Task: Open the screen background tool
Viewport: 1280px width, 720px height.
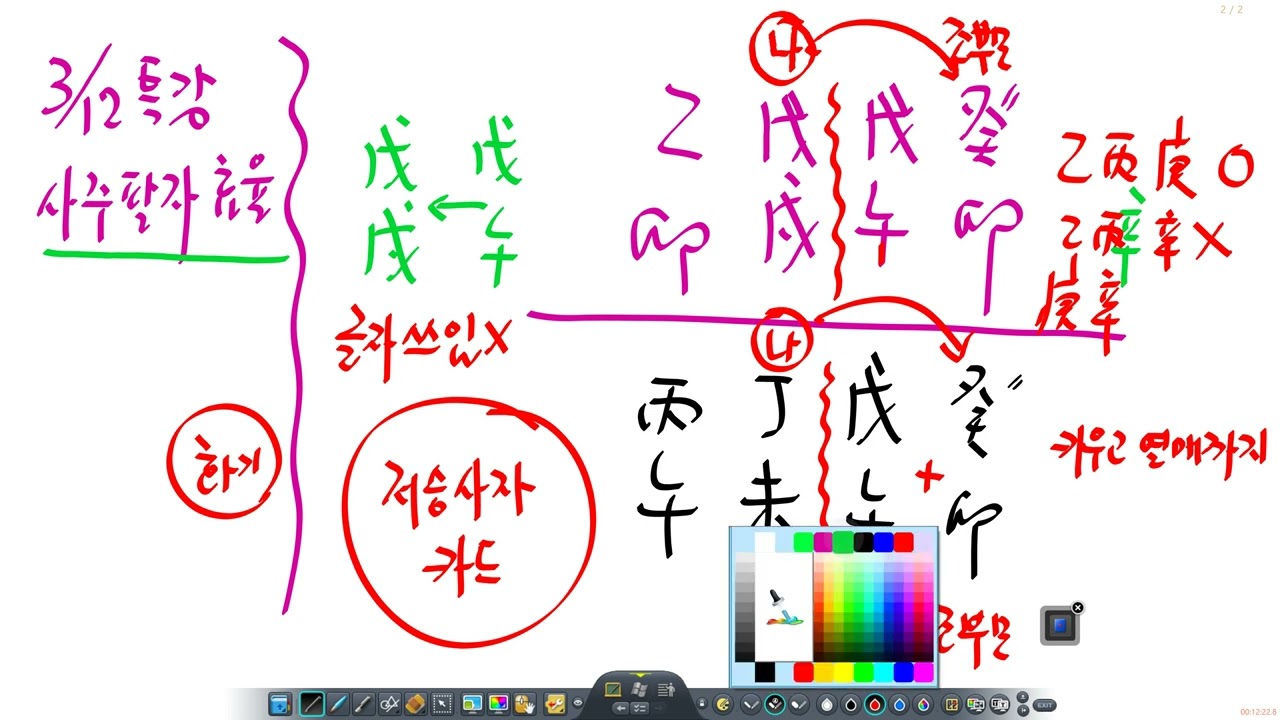Action: (472, 703)
